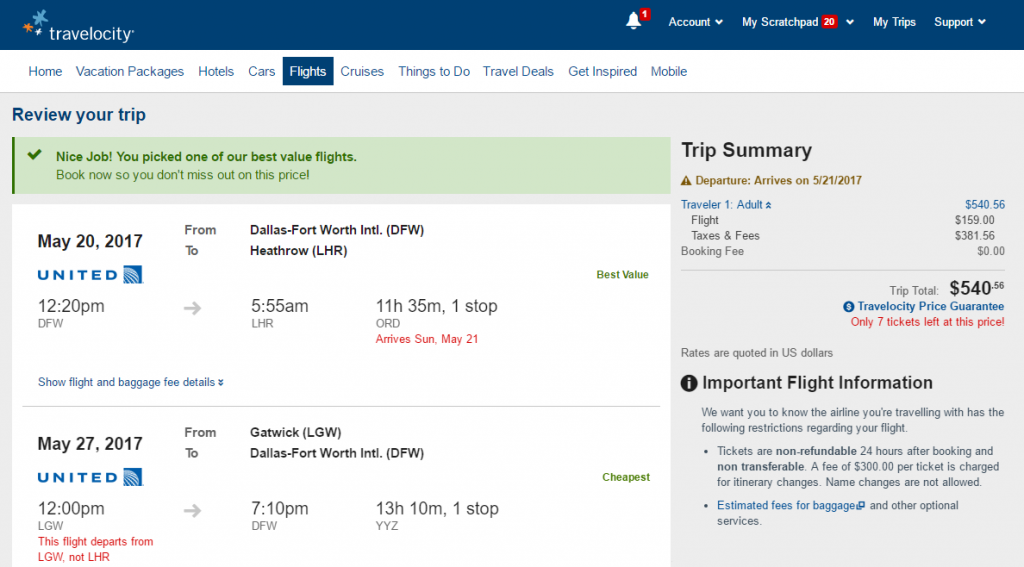Click the Travelocity logo

pyautogui.click(x=78, y=26)
